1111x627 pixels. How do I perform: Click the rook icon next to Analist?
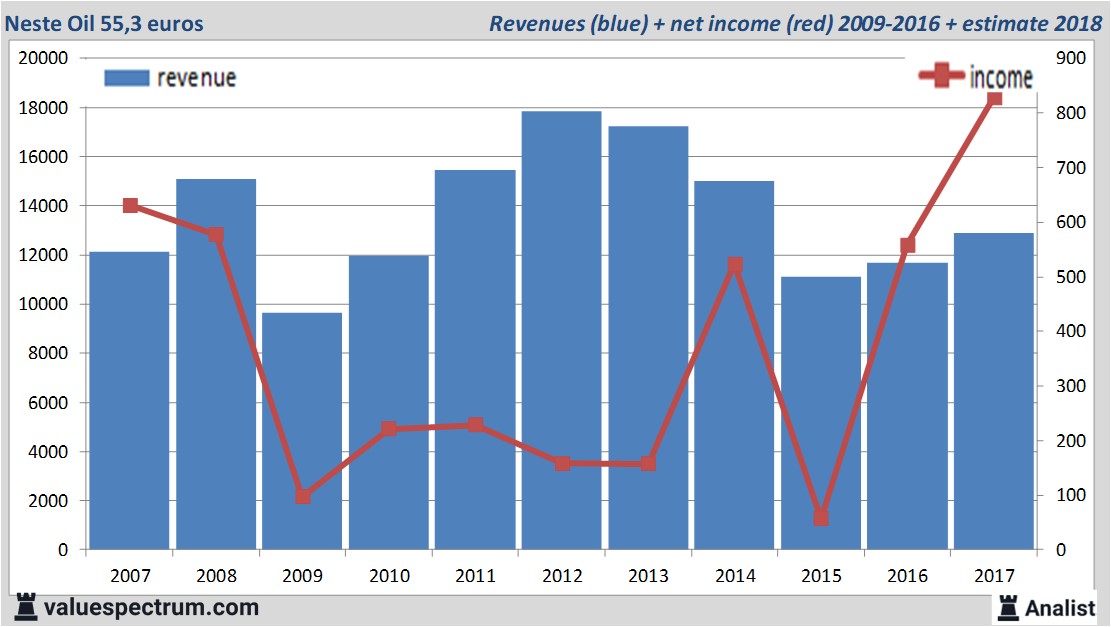coord(1007,606)
